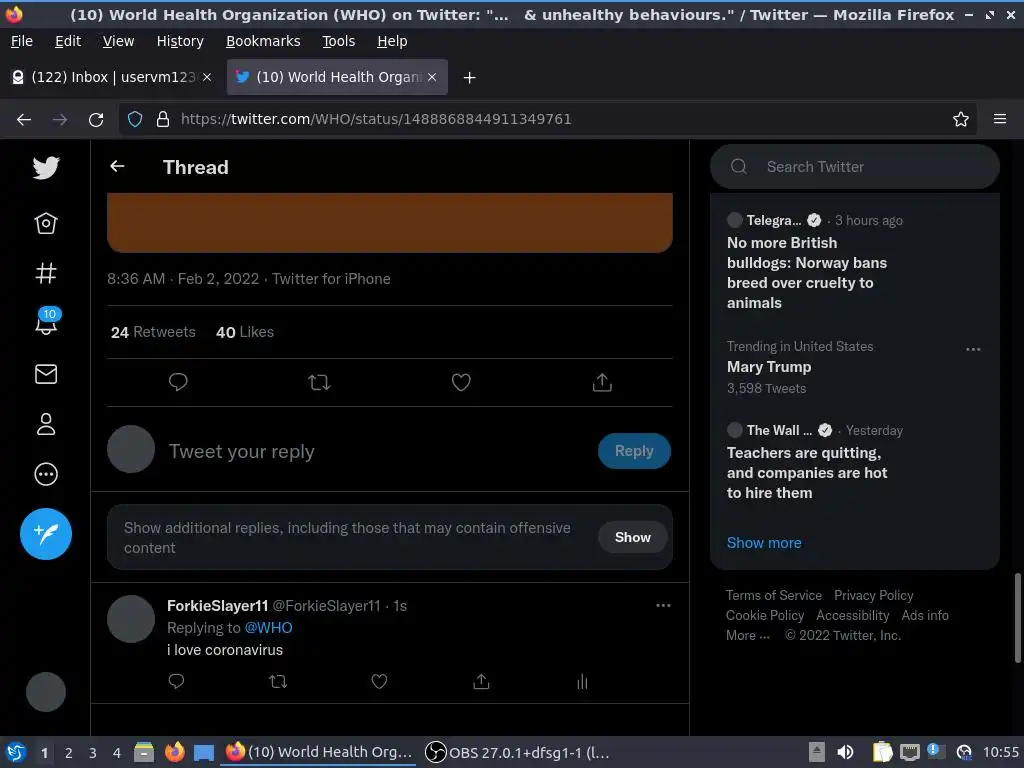1024x768 pixels.
Task: Click the @WHO mention link
Action: click(268, 628)
